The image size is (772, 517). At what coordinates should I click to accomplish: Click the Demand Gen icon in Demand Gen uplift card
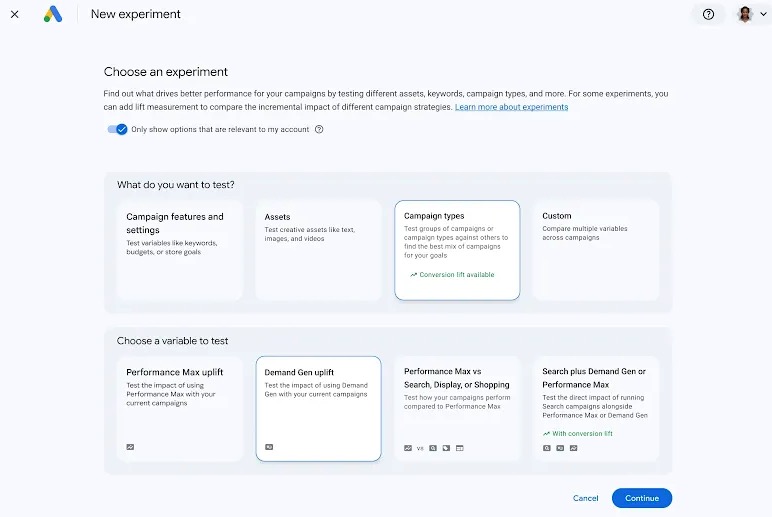coord(269,447)
